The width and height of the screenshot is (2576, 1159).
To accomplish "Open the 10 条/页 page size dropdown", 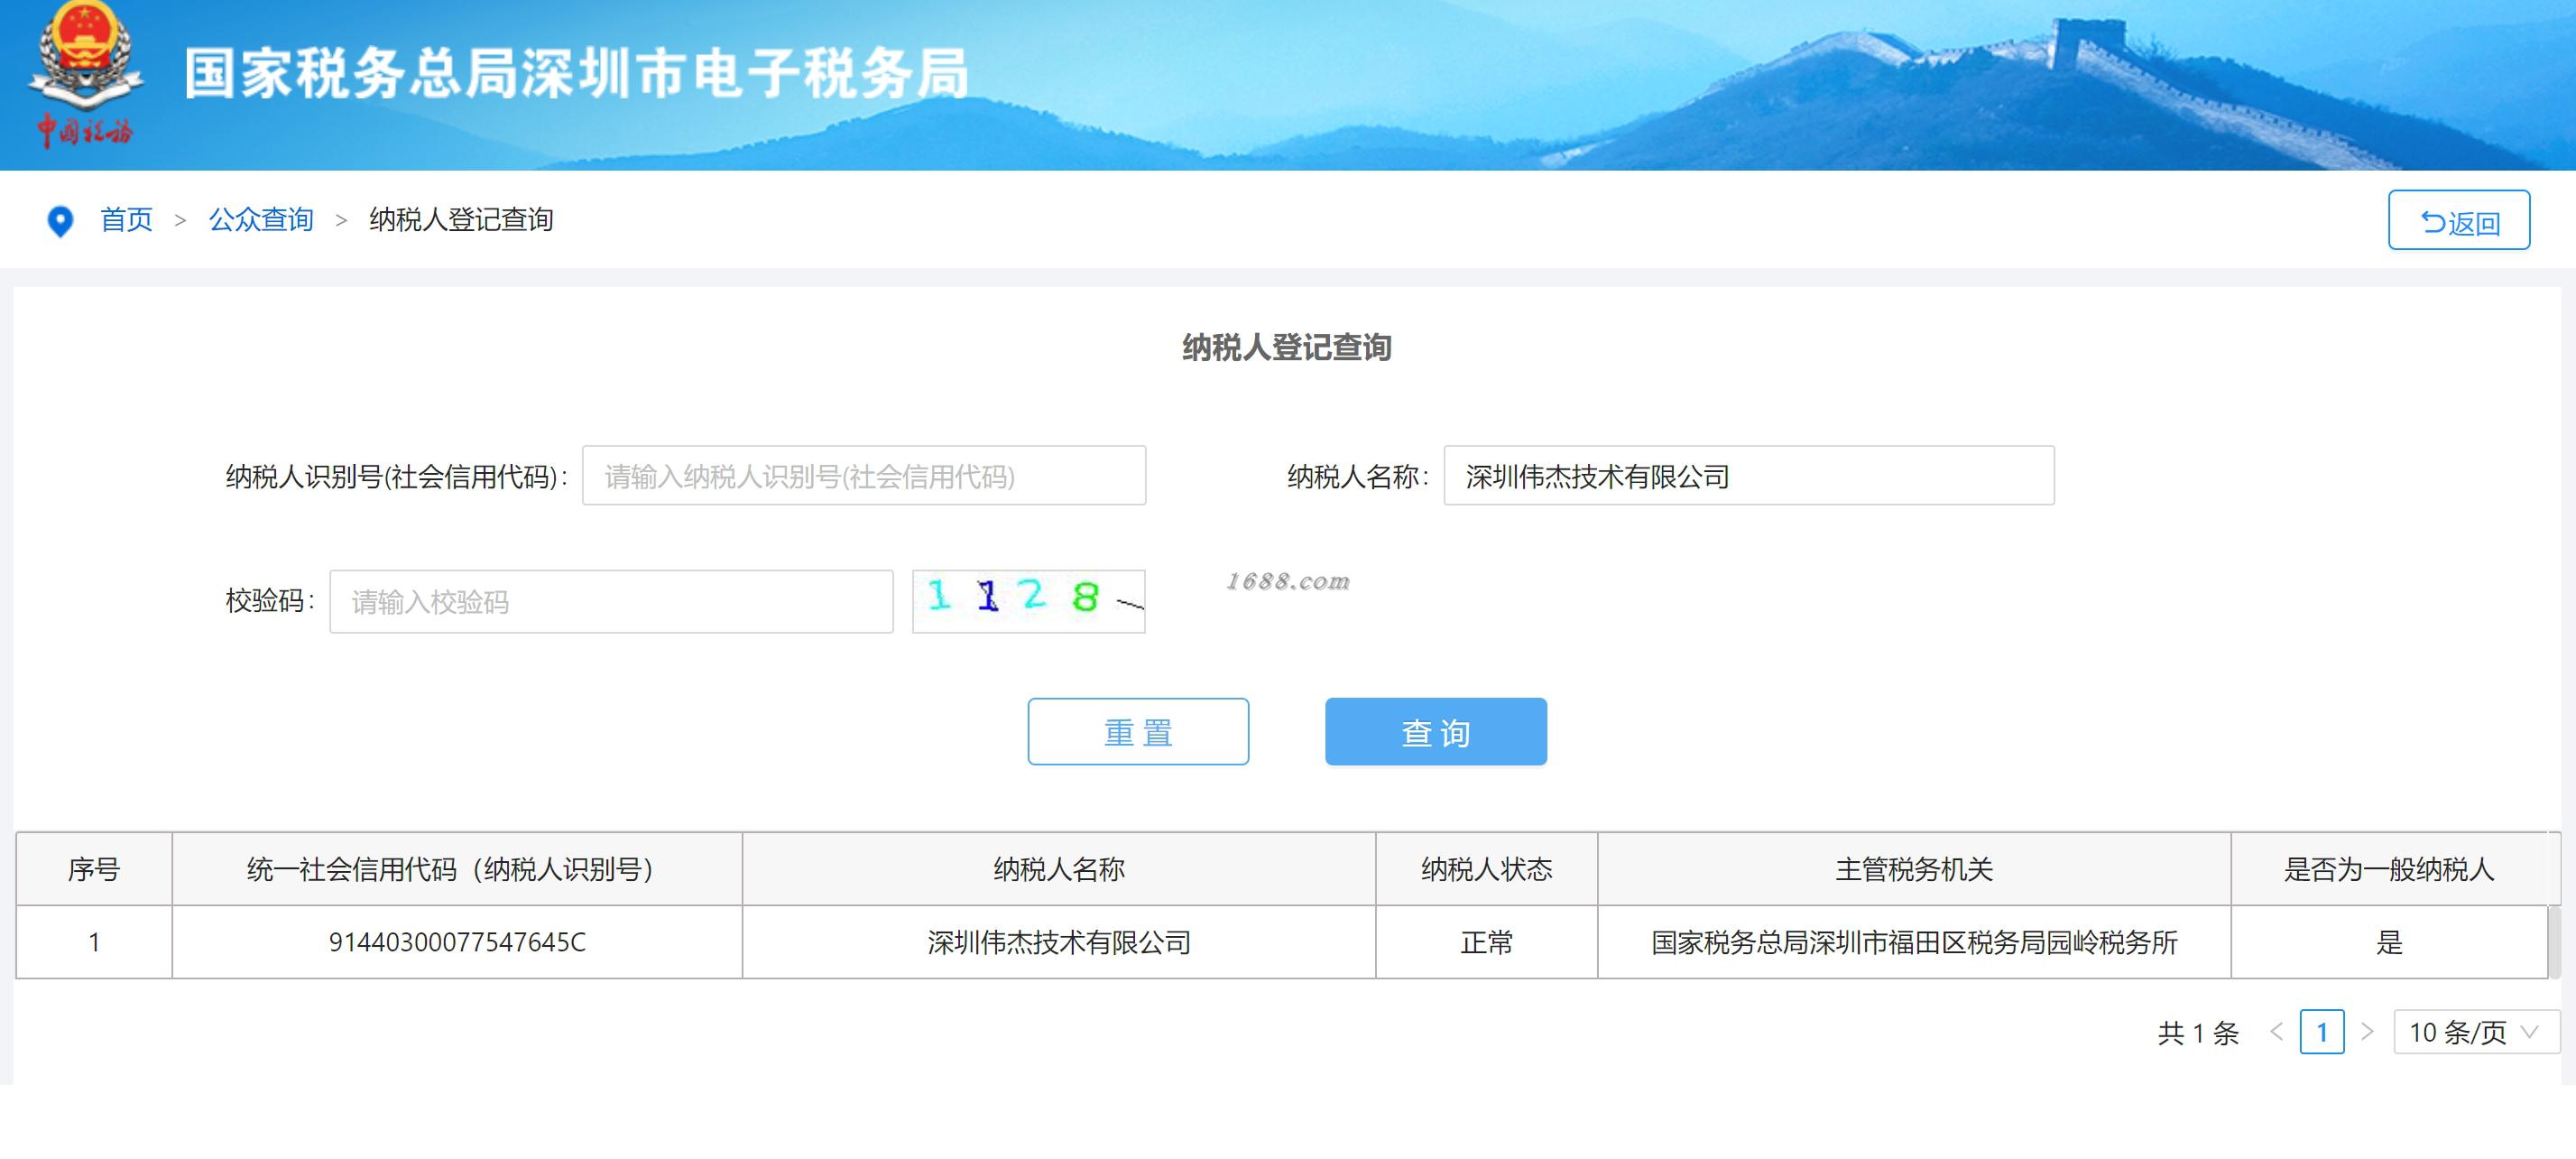I will 2476,1031.
